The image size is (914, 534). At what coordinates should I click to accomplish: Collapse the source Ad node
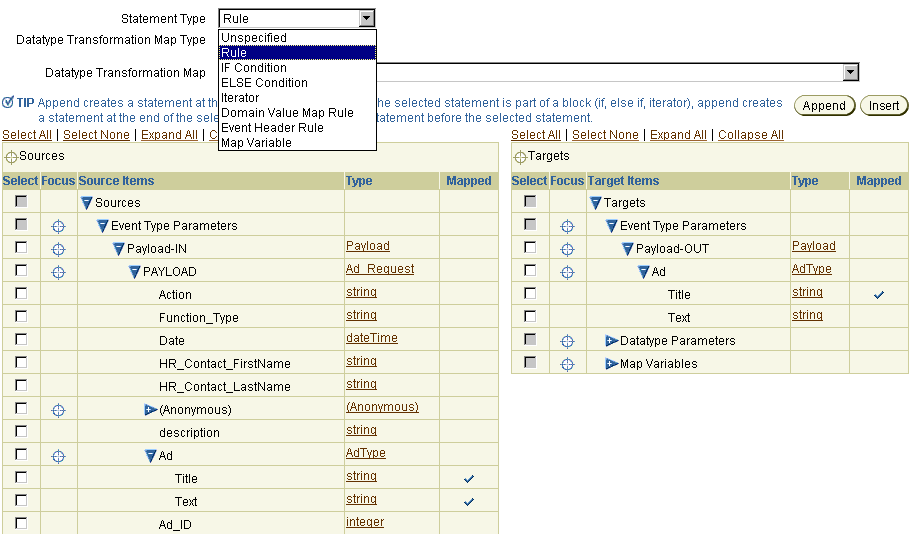click(150, 456)
